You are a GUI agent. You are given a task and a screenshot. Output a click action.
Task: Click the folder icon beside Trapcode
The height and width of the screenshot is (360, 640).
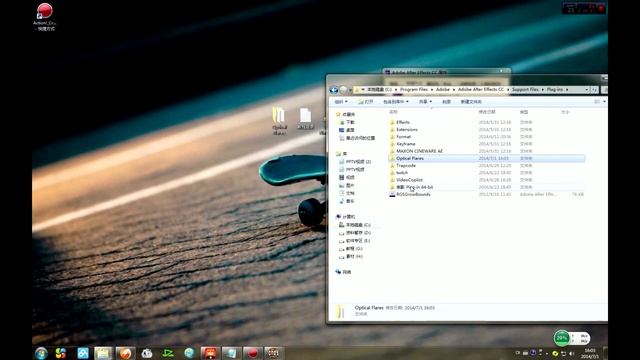click(x=392, y=165)
